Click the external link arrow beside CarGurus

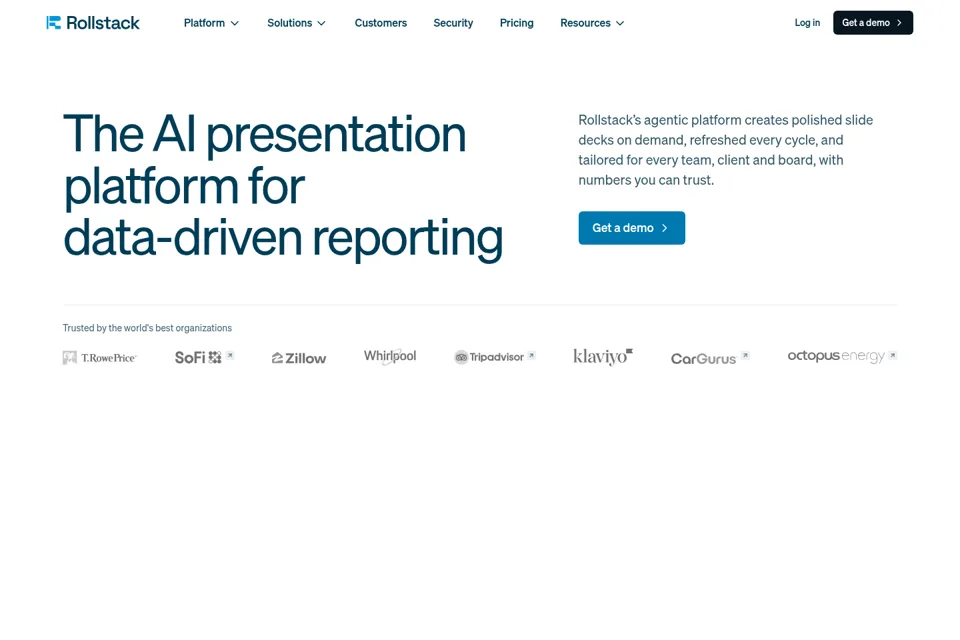click(x=745, y=355)
